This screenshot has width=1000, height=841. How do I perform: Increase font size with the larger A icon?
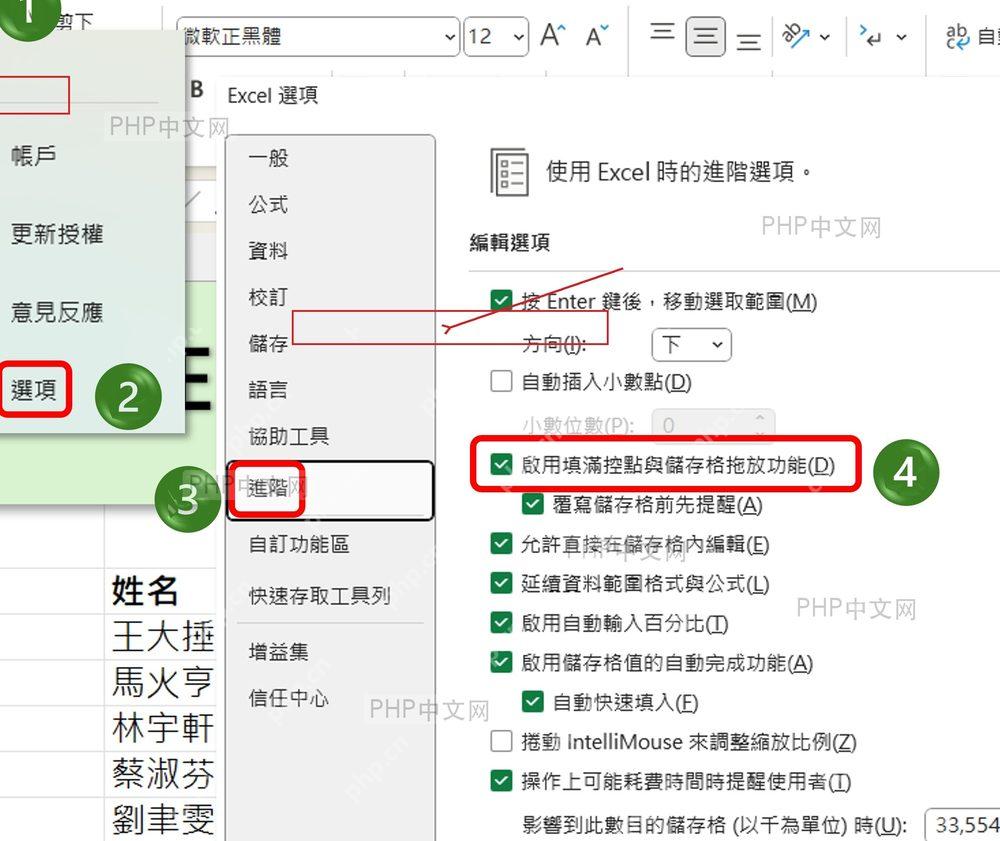(552, 36)
